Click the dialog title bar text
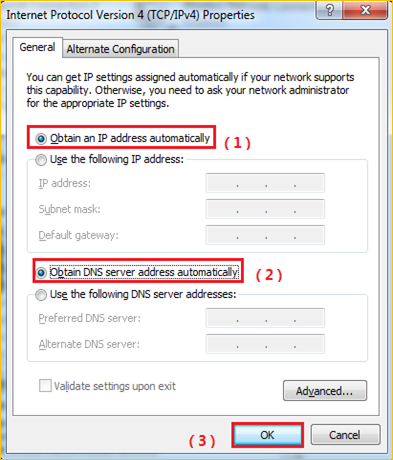393x460 pixels. [x=130, y=15]
